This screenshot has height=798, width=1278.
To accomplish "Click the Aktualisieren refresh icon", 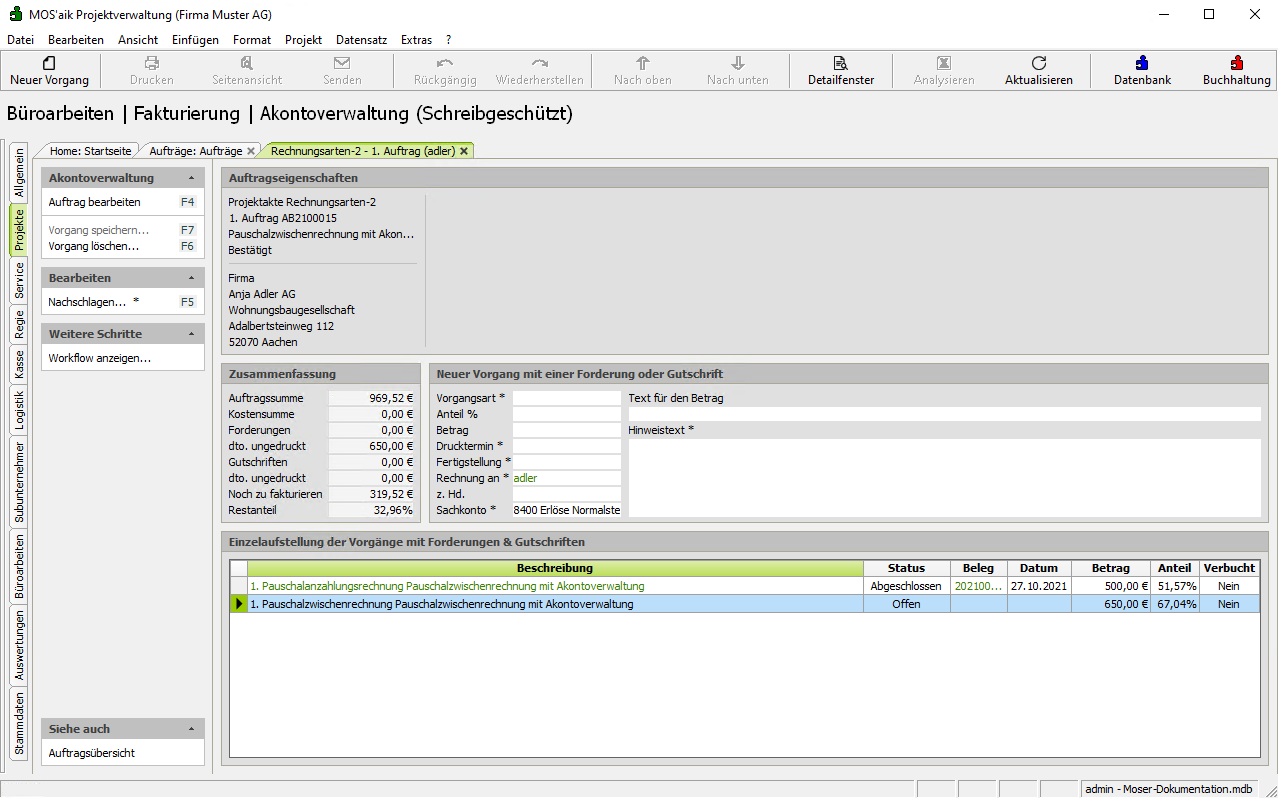I will 1038,63.
